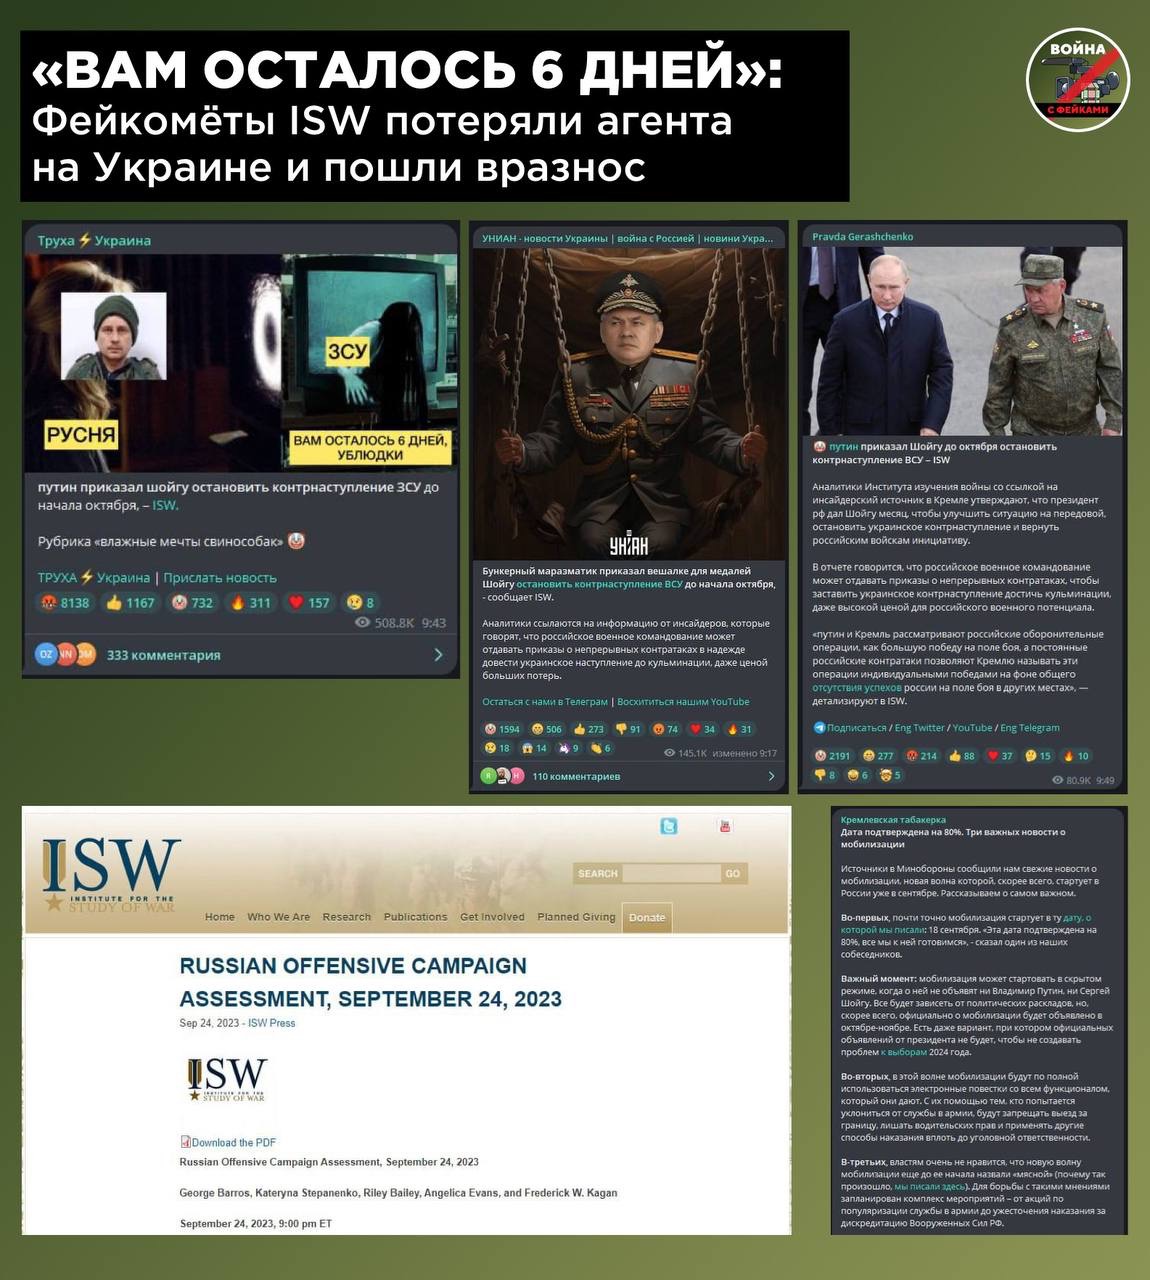This screenshot has width=1150, height=1280.
Task: Open the Shoigu on swing illustration
Action: 628,404
